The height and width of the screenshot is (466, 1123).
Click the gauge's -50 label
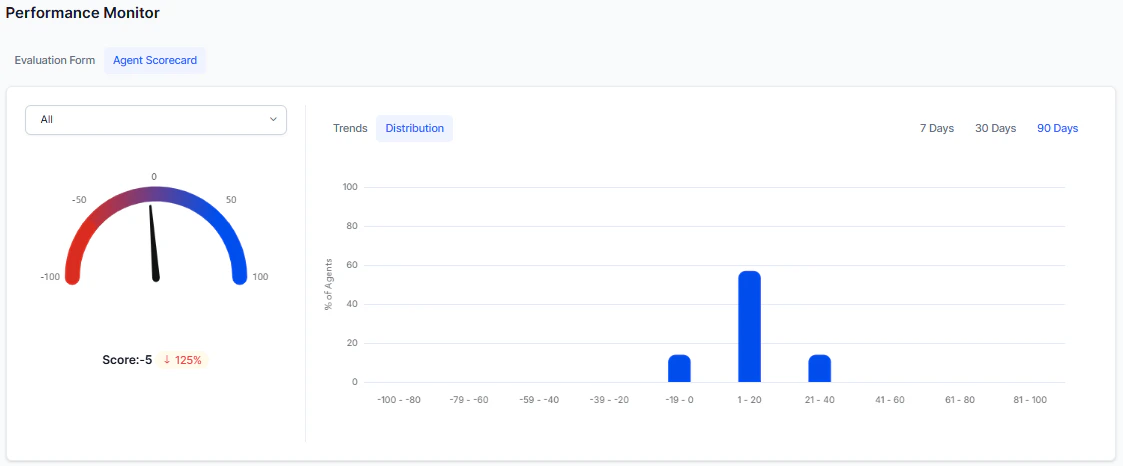tap(79, 200)
